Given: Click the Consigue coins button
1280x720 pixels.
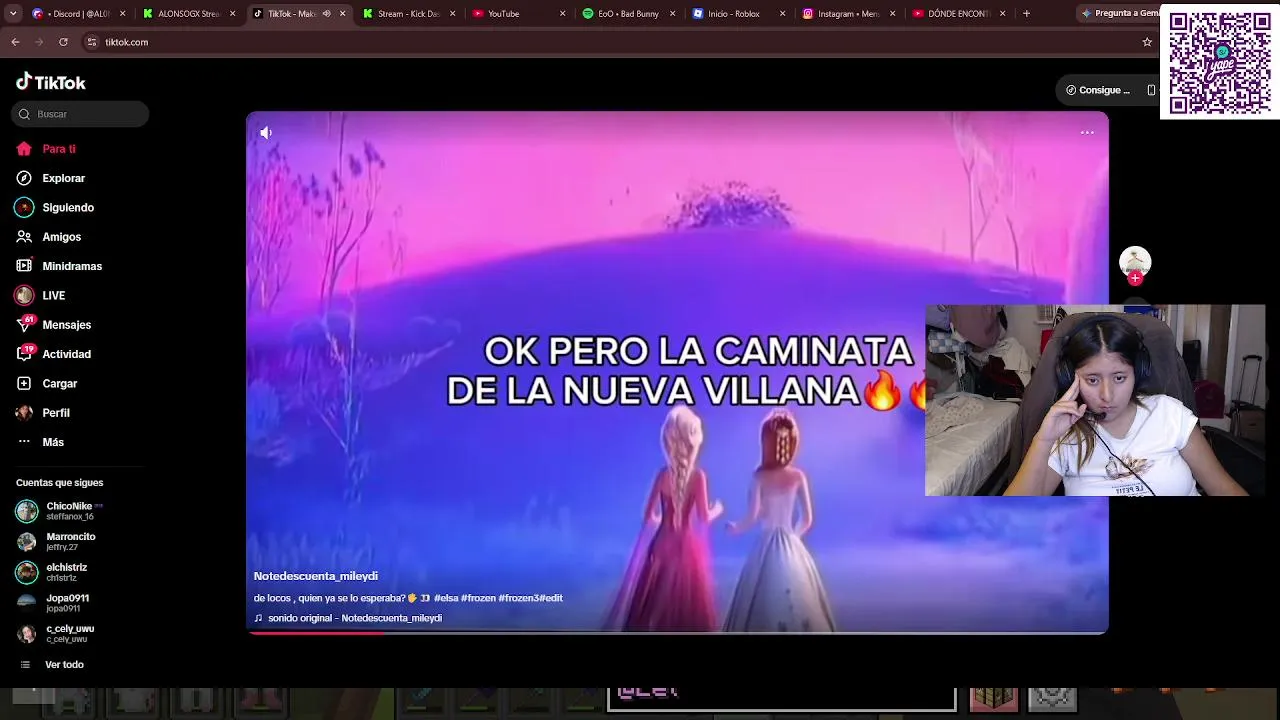Looking at the screenshot, I should coord(1098,90).
